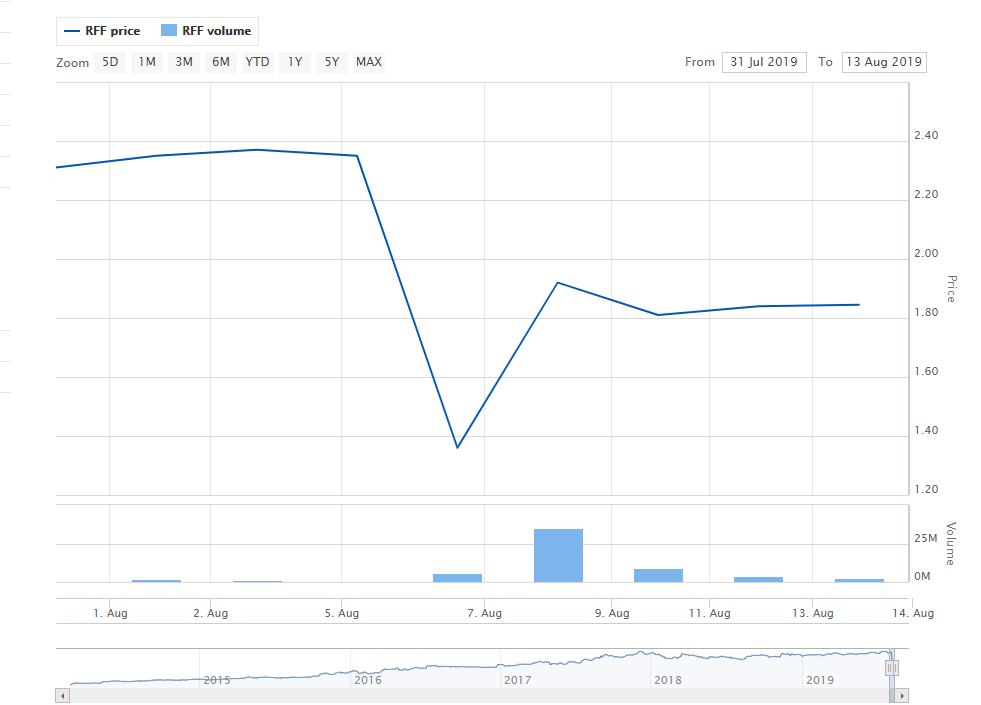Click the volume bar after the tallest
This screenshot has width=981, height=705.
point(658,576)
